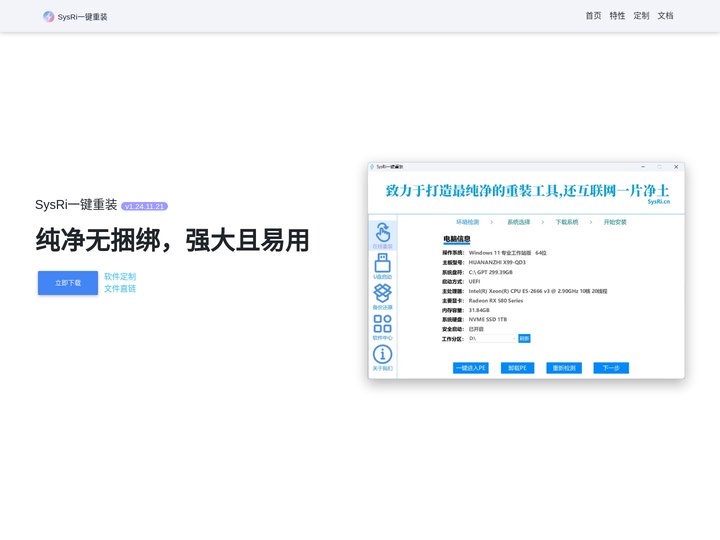Viewport: 720px width, 540px height.
Task: Click the SysRi.cn text in banner
Action: [x=658, y=202]
